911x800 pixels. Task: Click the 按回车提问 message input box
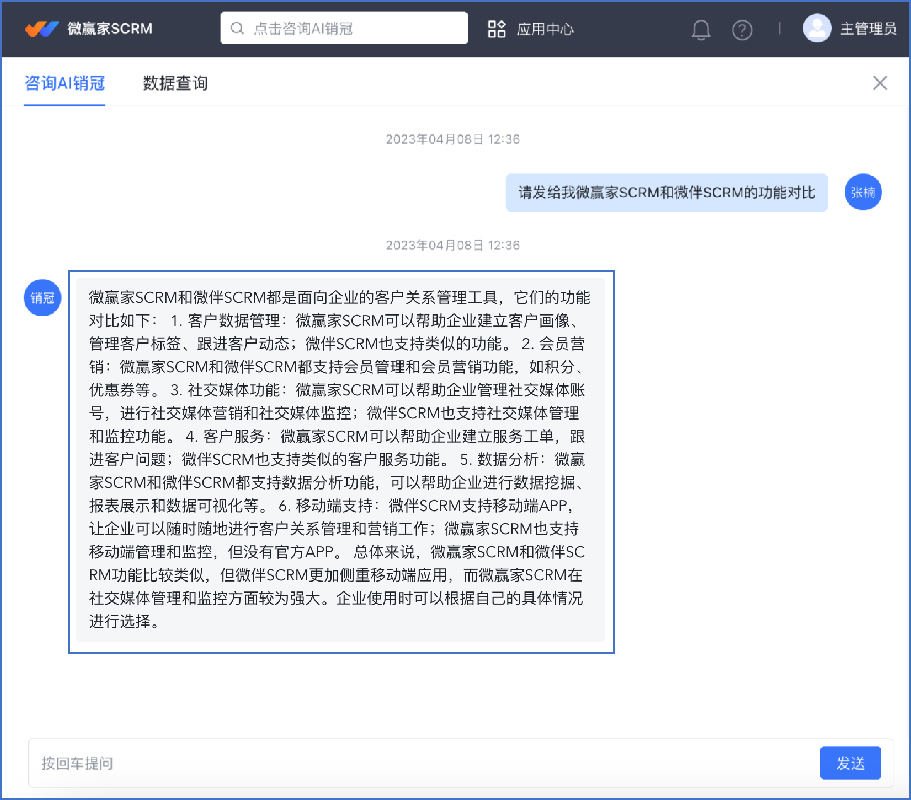[420, 763]
